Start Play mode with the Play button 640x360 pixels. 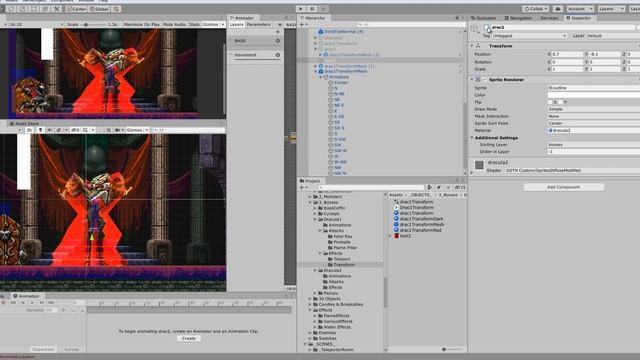click(x=301, y=9)
